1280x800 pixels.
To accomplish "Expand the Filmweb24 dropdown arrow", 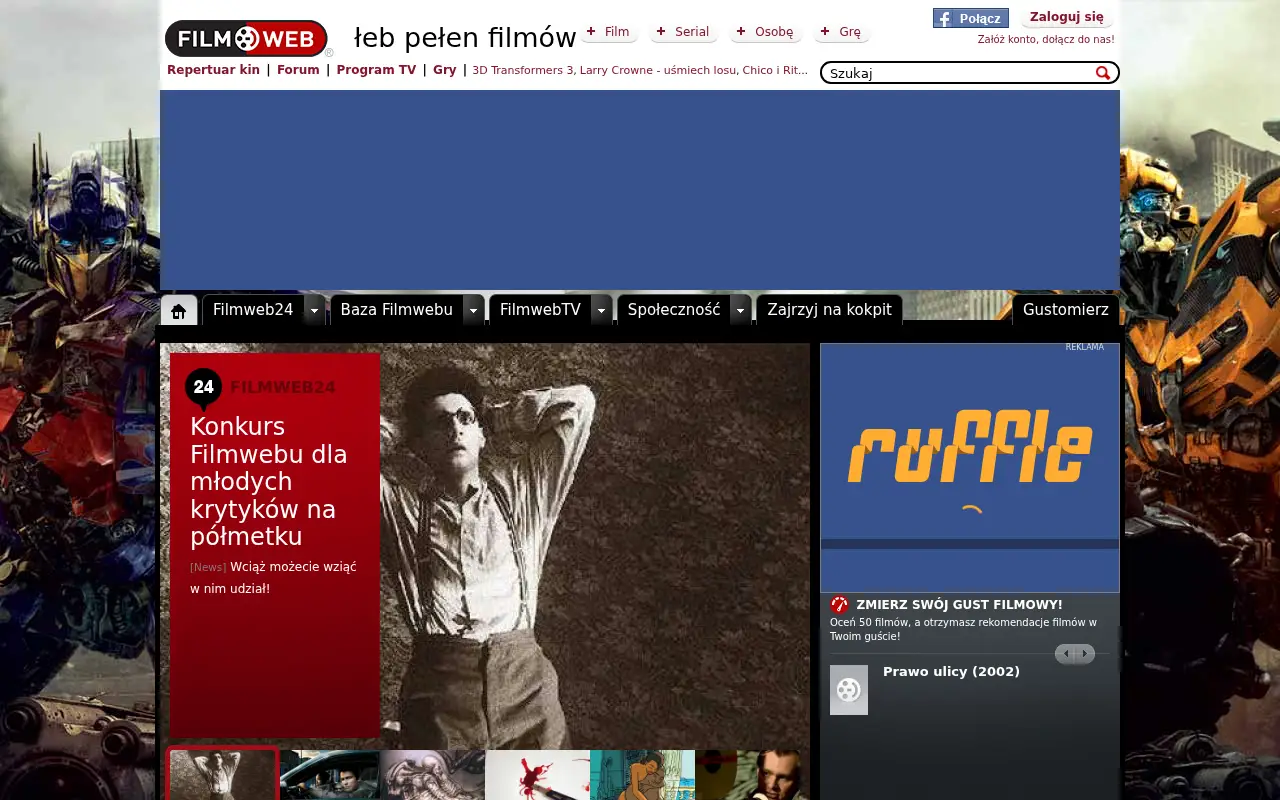I will [314, 310].
